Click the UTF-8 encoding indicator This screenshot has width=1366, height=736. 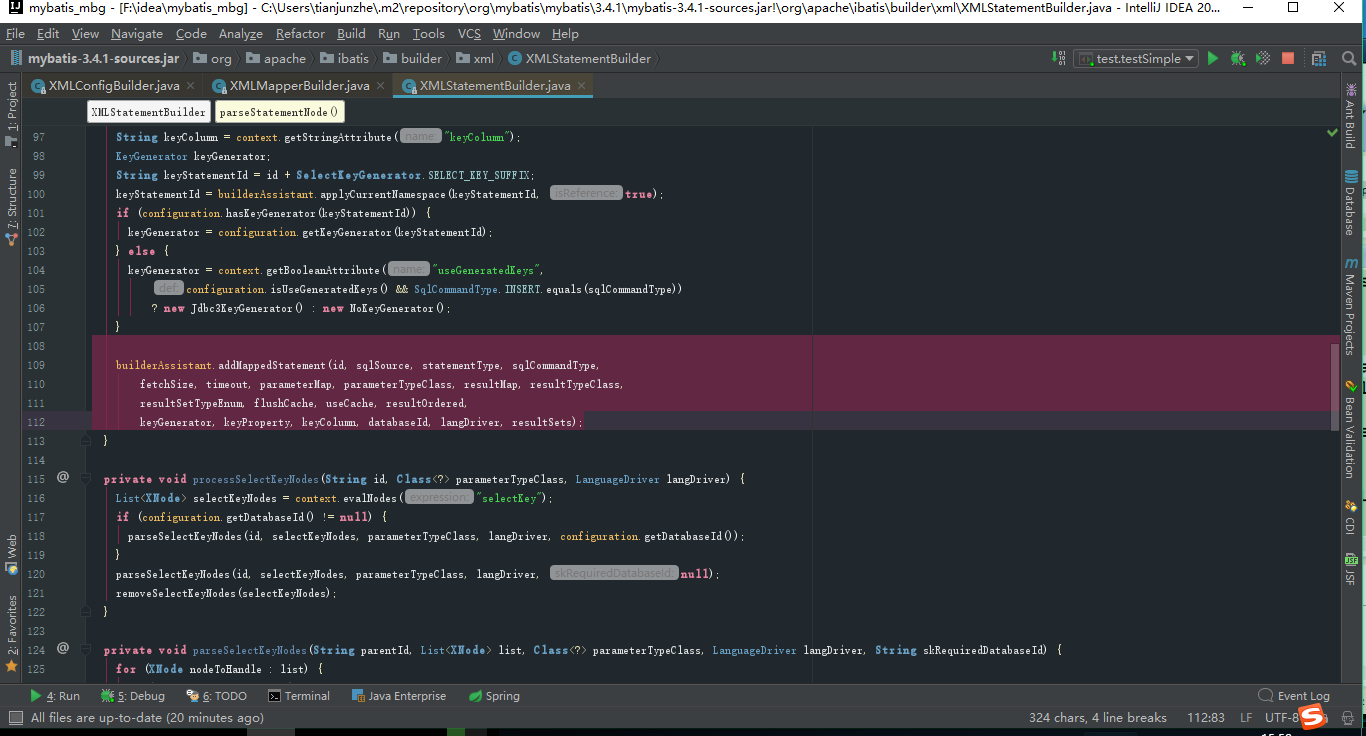[1281, 717]
